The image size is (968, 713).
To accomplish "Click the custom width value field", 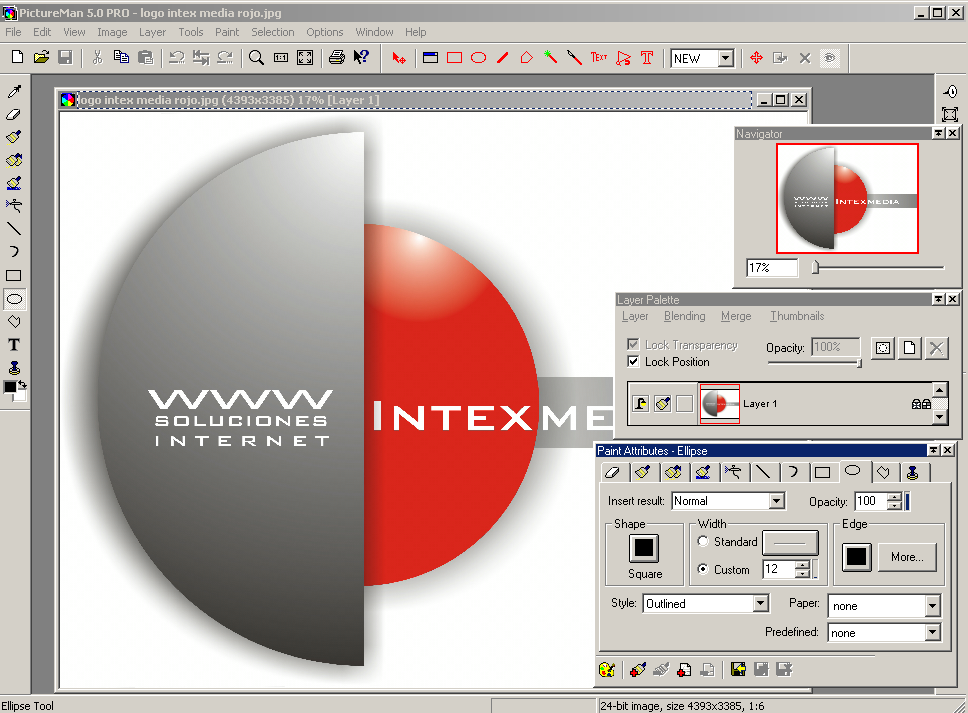I will click(x=779, y=569).
